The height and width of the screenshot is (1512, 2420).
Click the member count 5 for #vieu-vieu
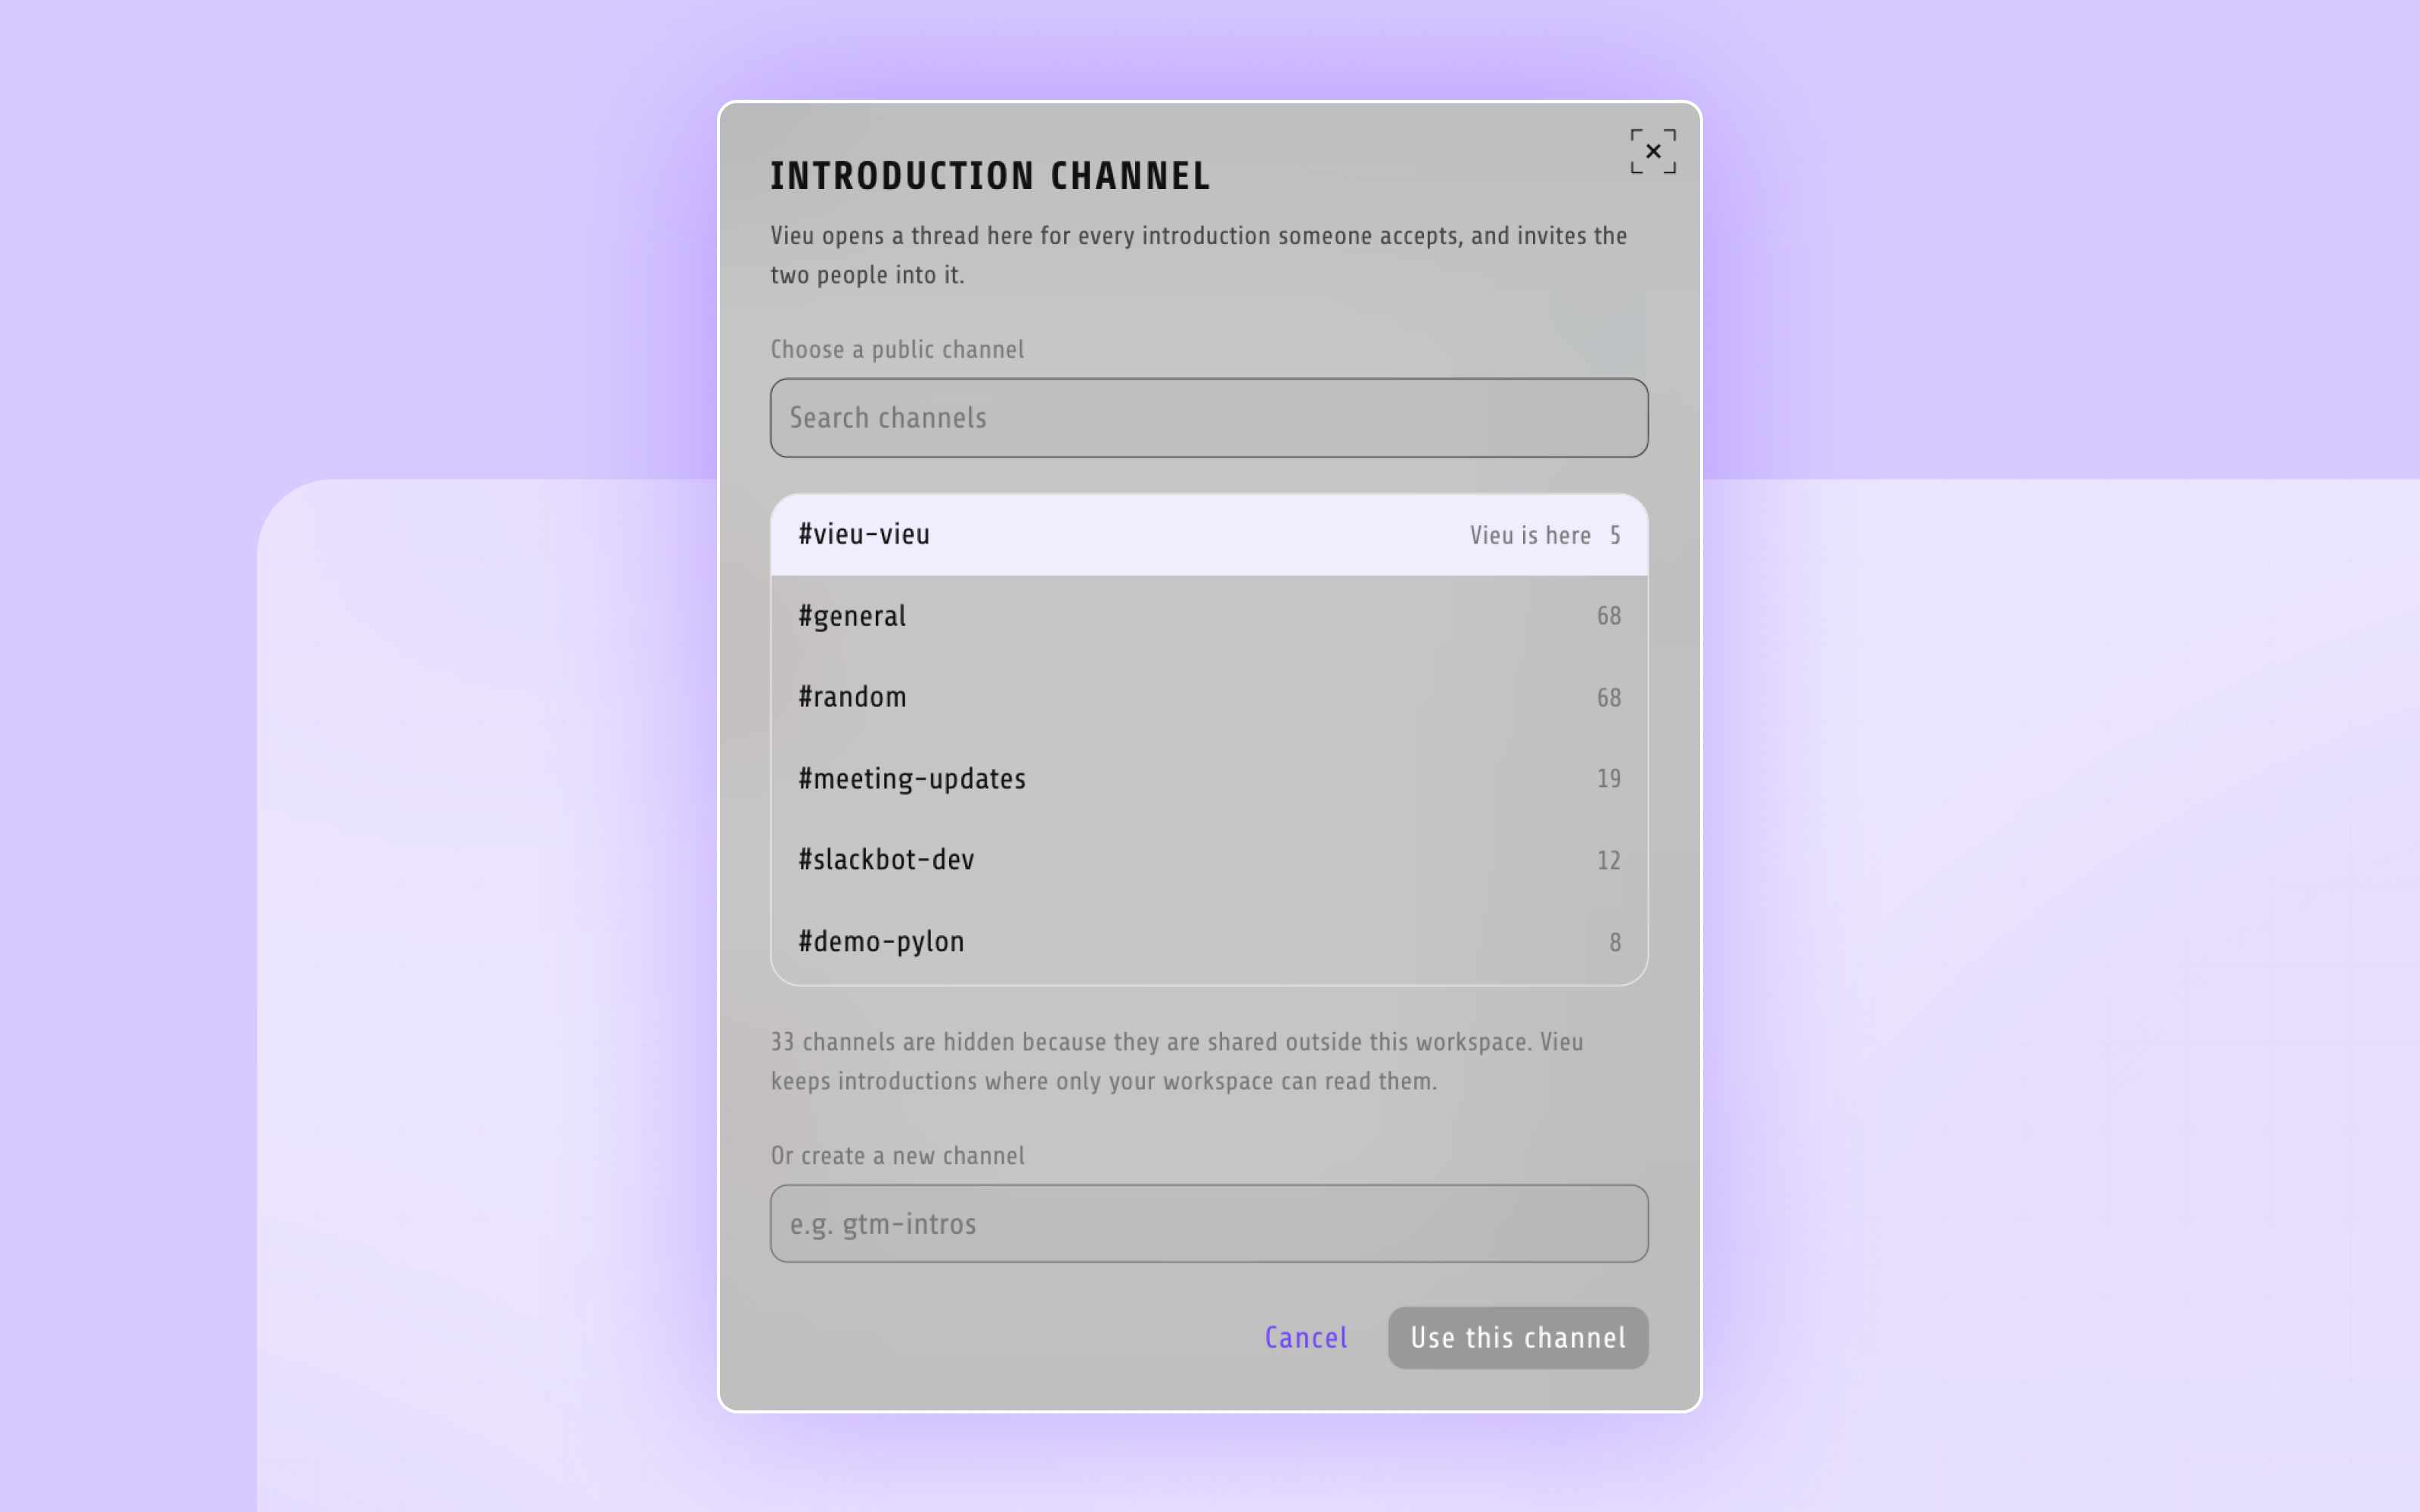[1615, 536]
